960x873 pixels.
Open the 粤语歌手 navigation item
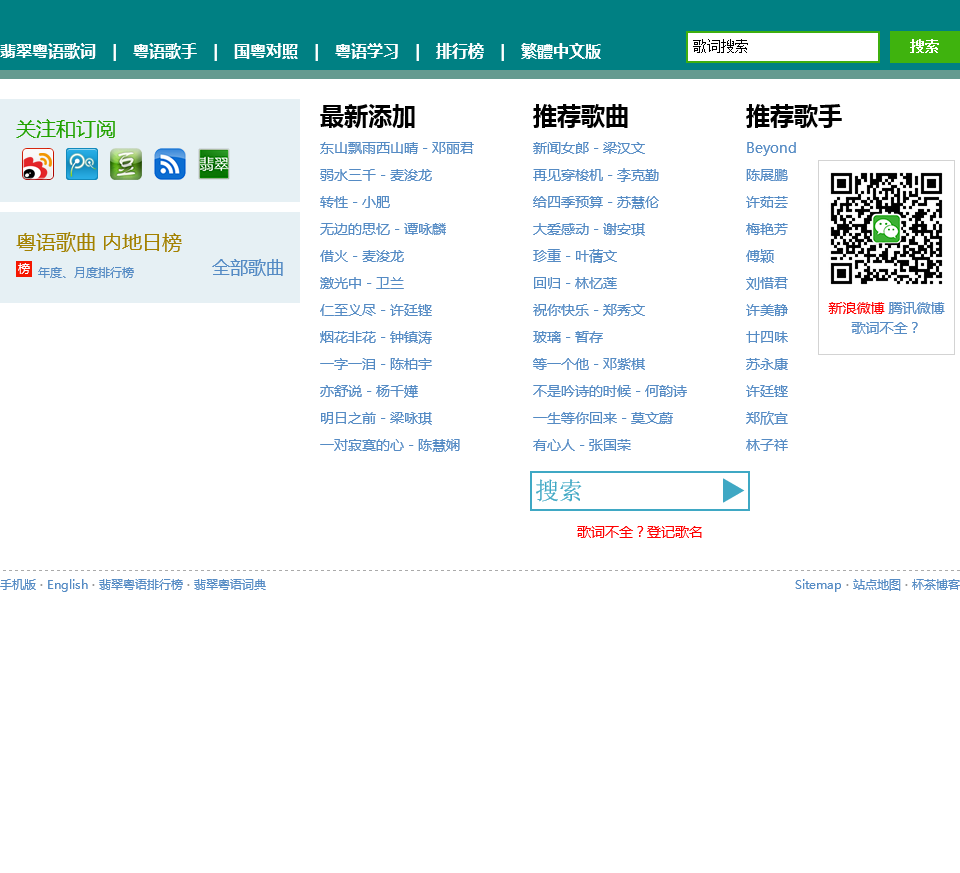[165, 51]
